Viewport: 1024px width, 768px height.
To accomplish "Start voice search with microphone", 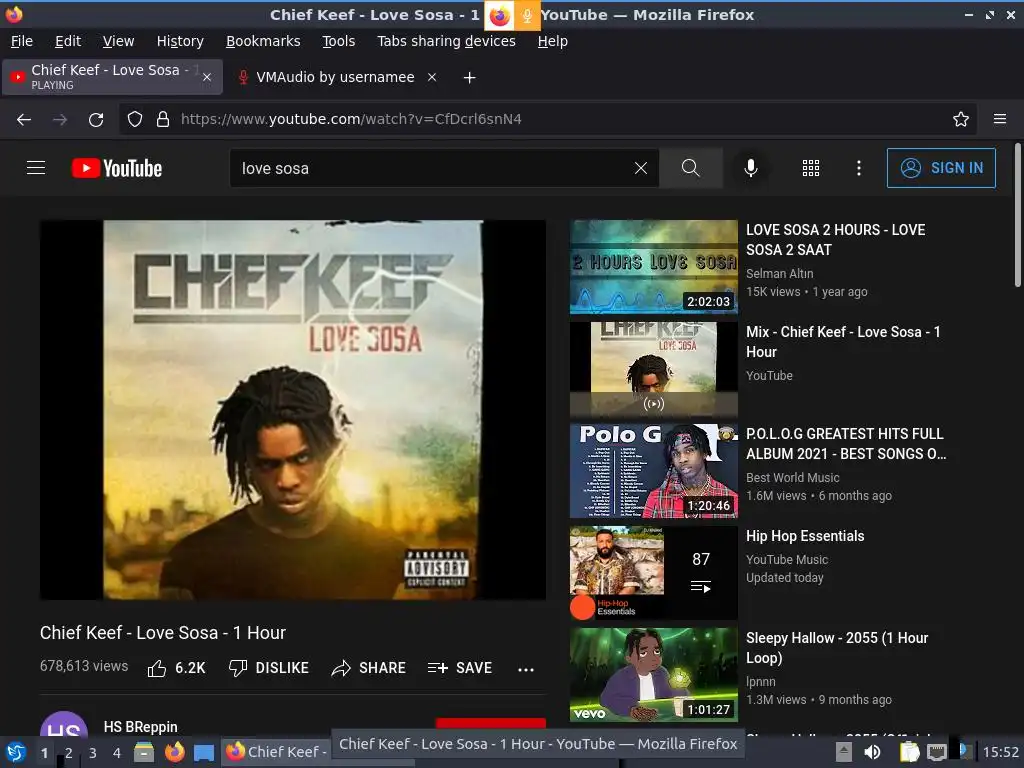I will click(751, 168).
